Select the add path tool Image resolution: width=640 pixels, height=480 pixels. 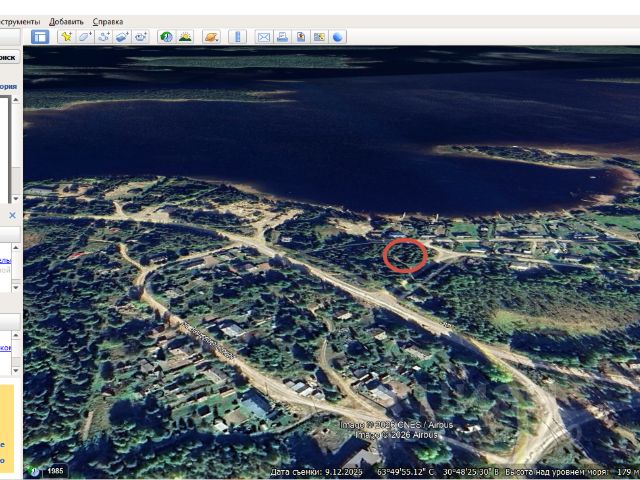(x=104, y=37)
